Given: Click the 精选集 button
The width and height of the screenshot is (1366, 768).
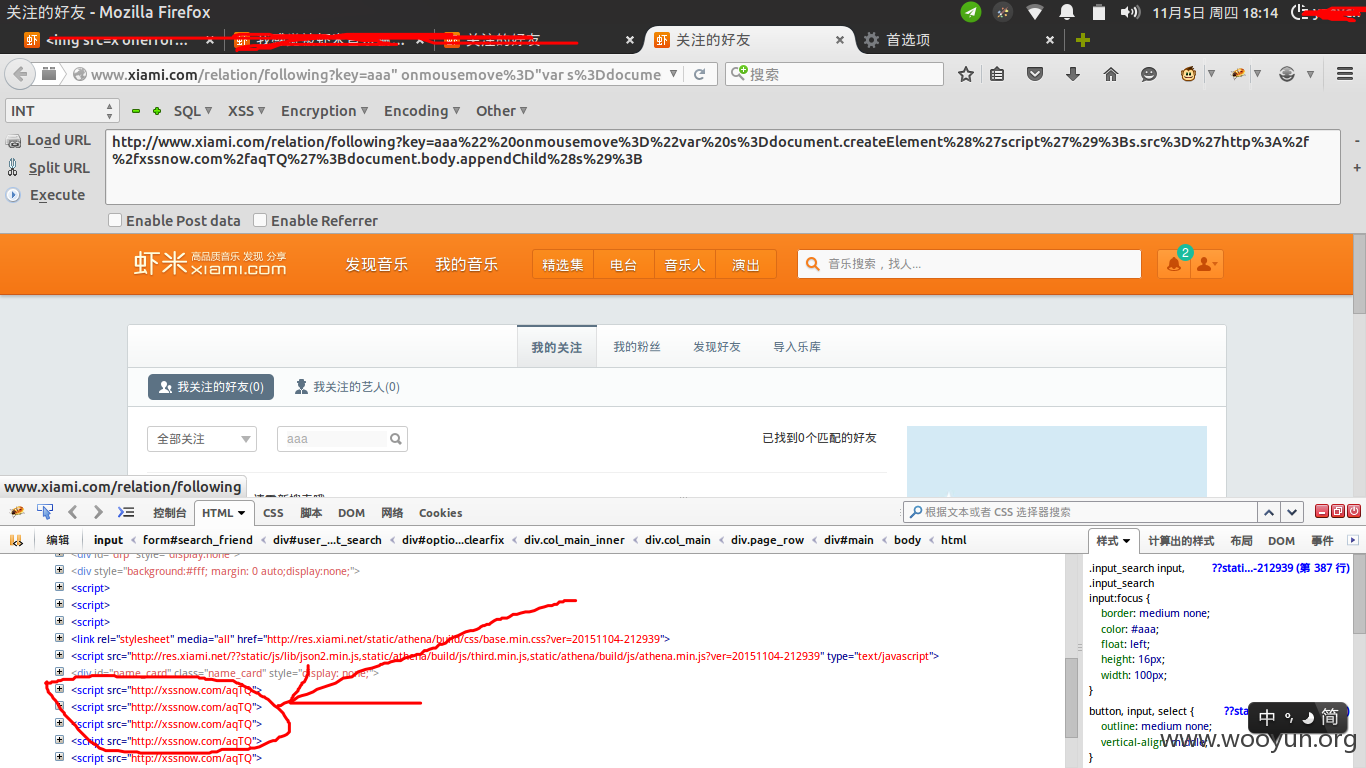Looking at the screenshot, I should [563, 265].
